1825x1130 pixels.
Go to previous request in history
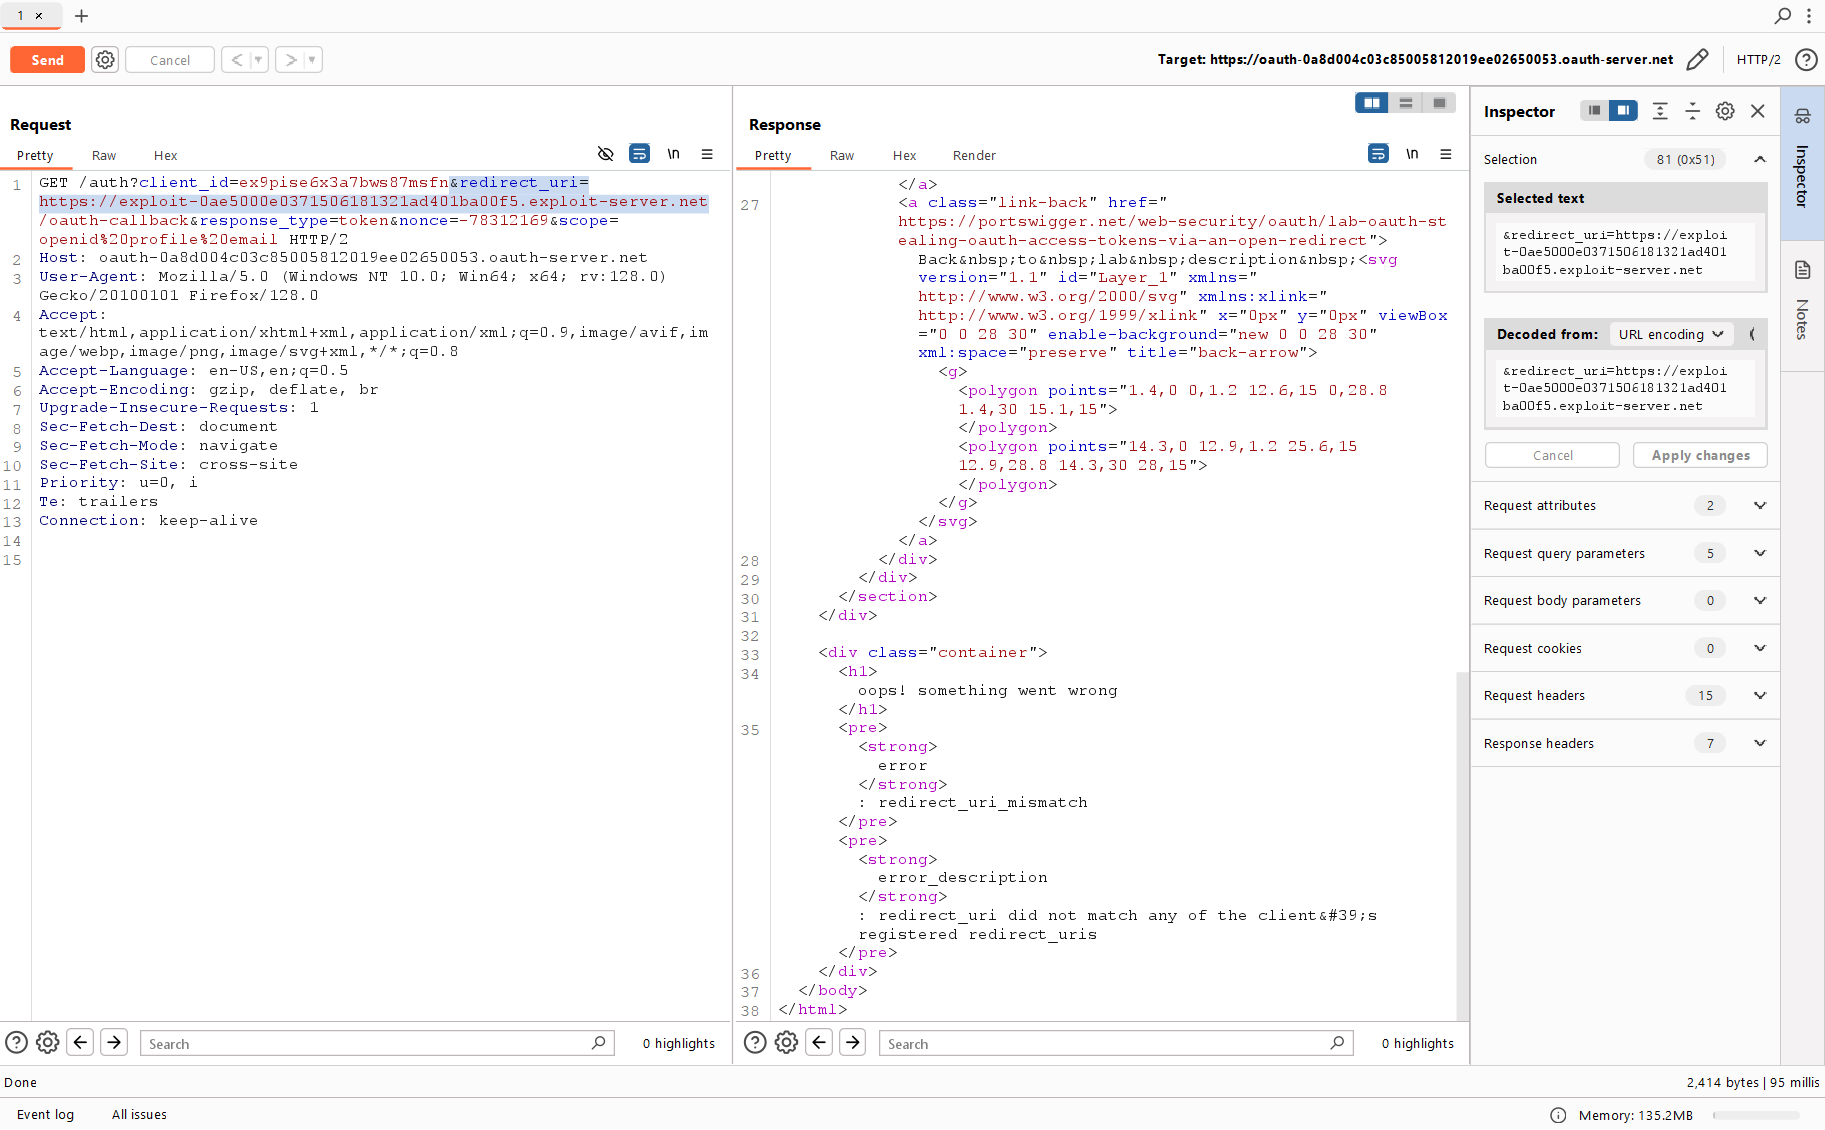click(236, 60)
